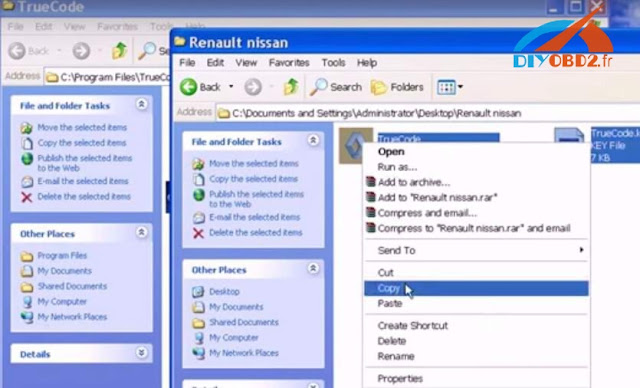Choose Properties in context menu
The height and width of the screenshot is (388, 640).
476,379
